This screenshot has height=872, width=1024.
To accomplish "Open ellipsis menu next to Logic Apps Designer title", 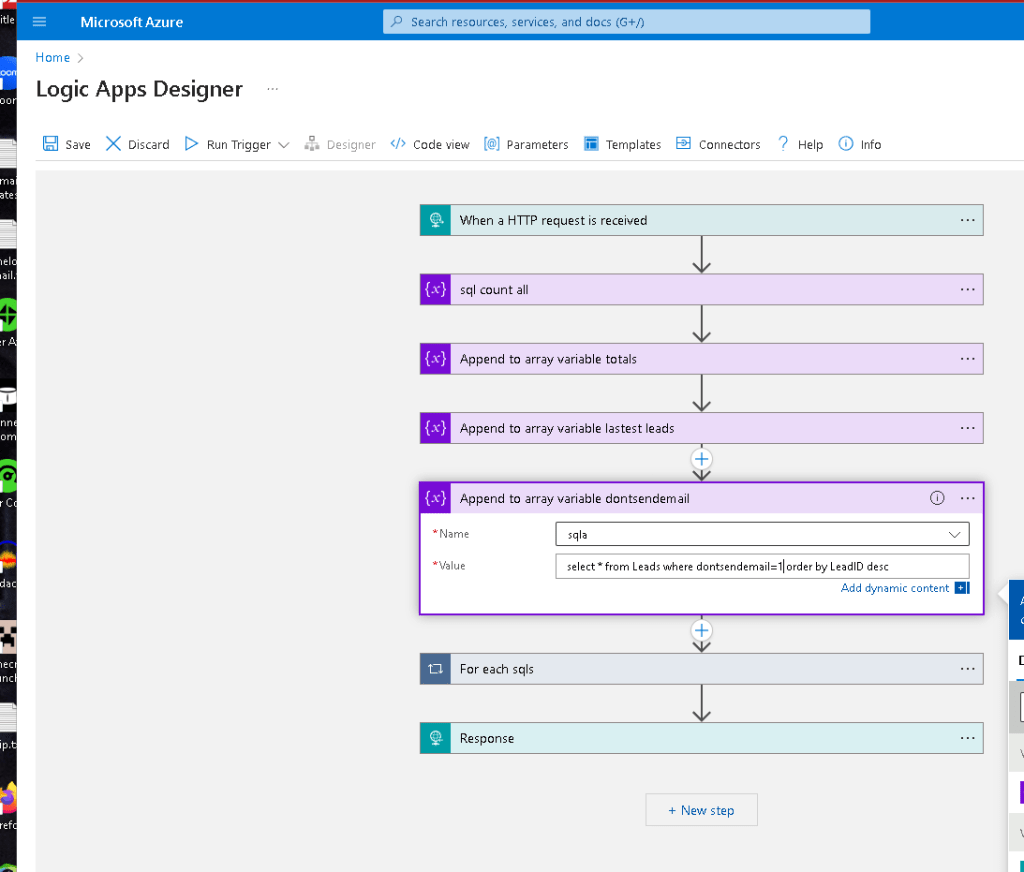I will (x=272, y=89).
